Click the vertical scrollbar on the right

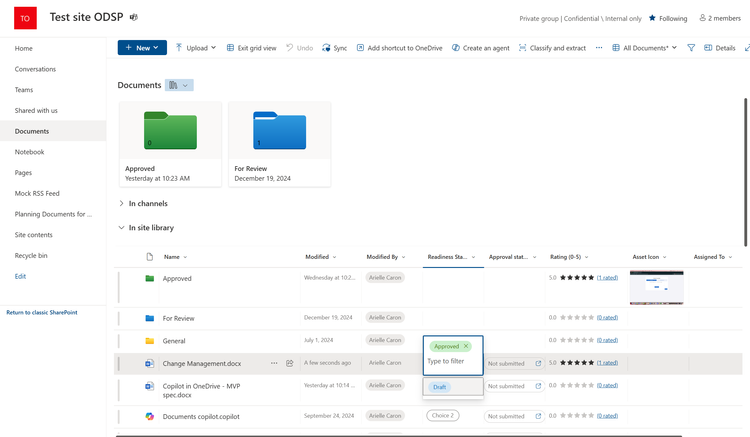[x=745, y=172]
